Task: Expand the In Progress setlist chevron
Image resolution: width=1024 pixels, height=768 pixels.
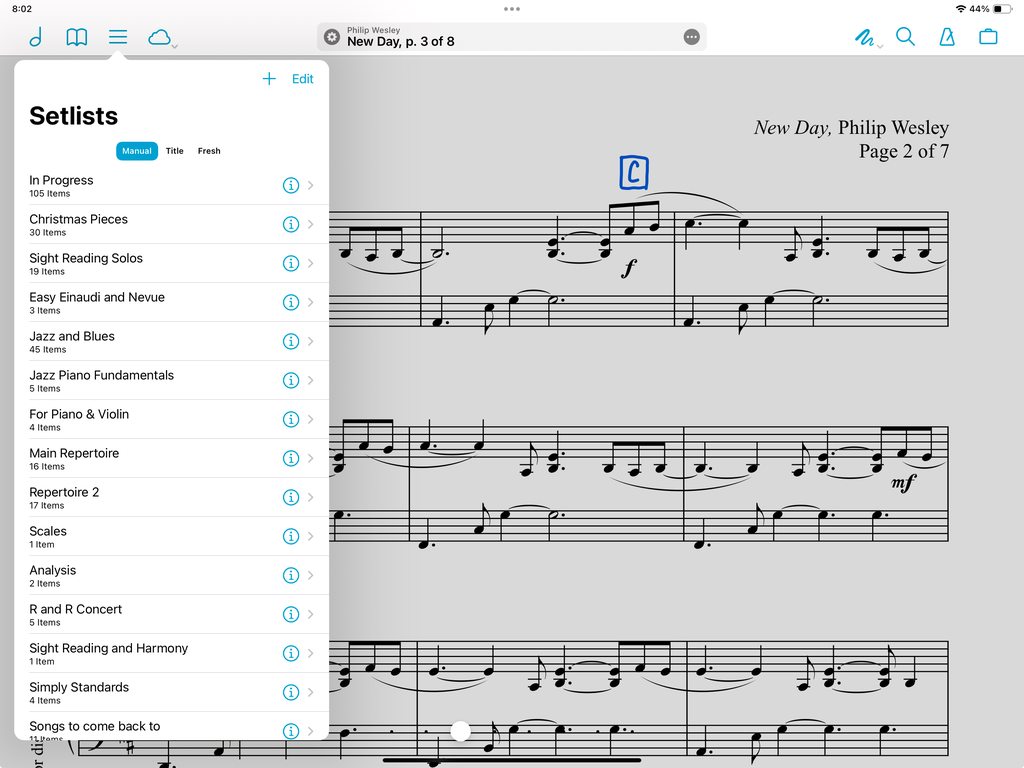Action: pos(311,186)
